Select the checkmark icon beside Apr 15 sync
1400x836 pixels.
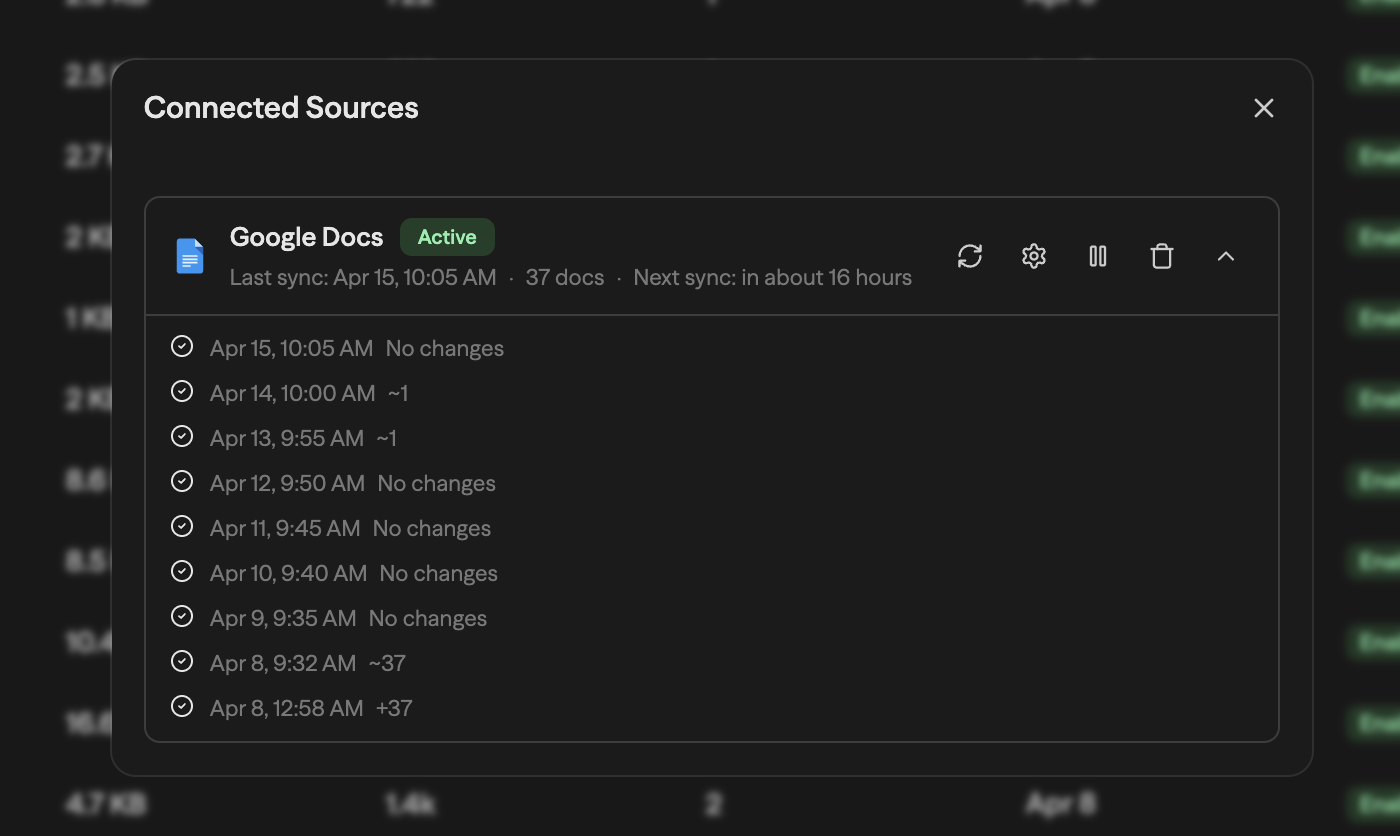pyautogui.click(x=182, y=345)
